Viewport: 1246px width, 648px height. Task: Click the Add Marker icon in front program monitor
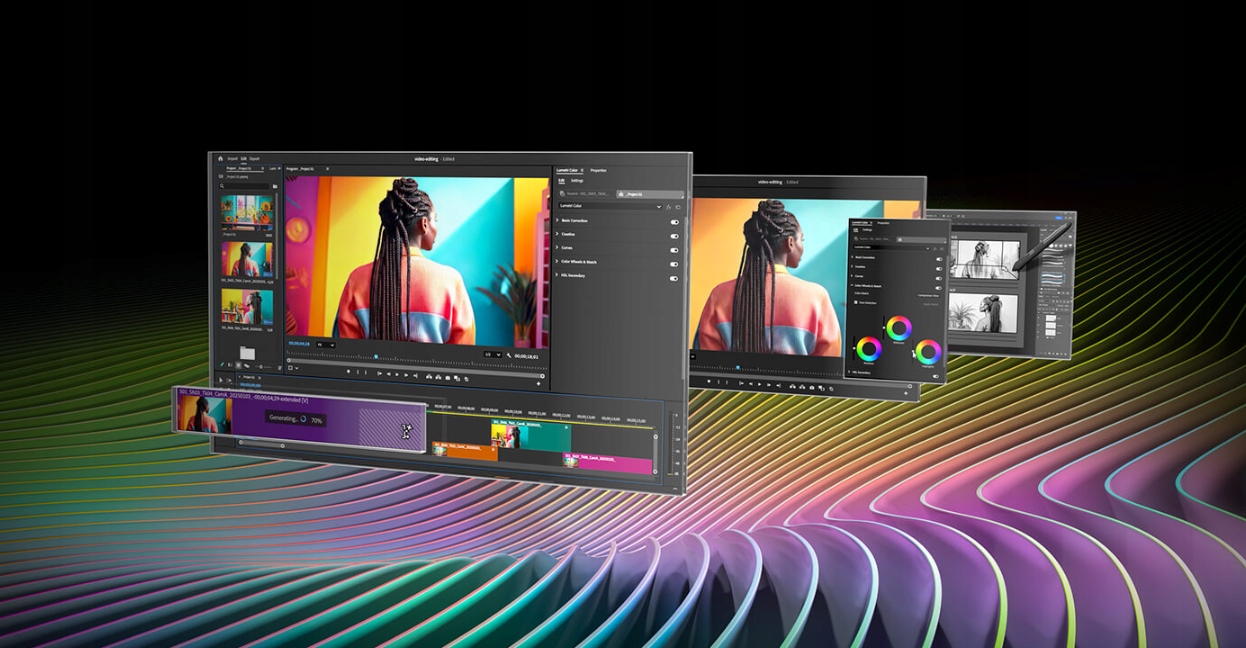(x=349, y=372)
